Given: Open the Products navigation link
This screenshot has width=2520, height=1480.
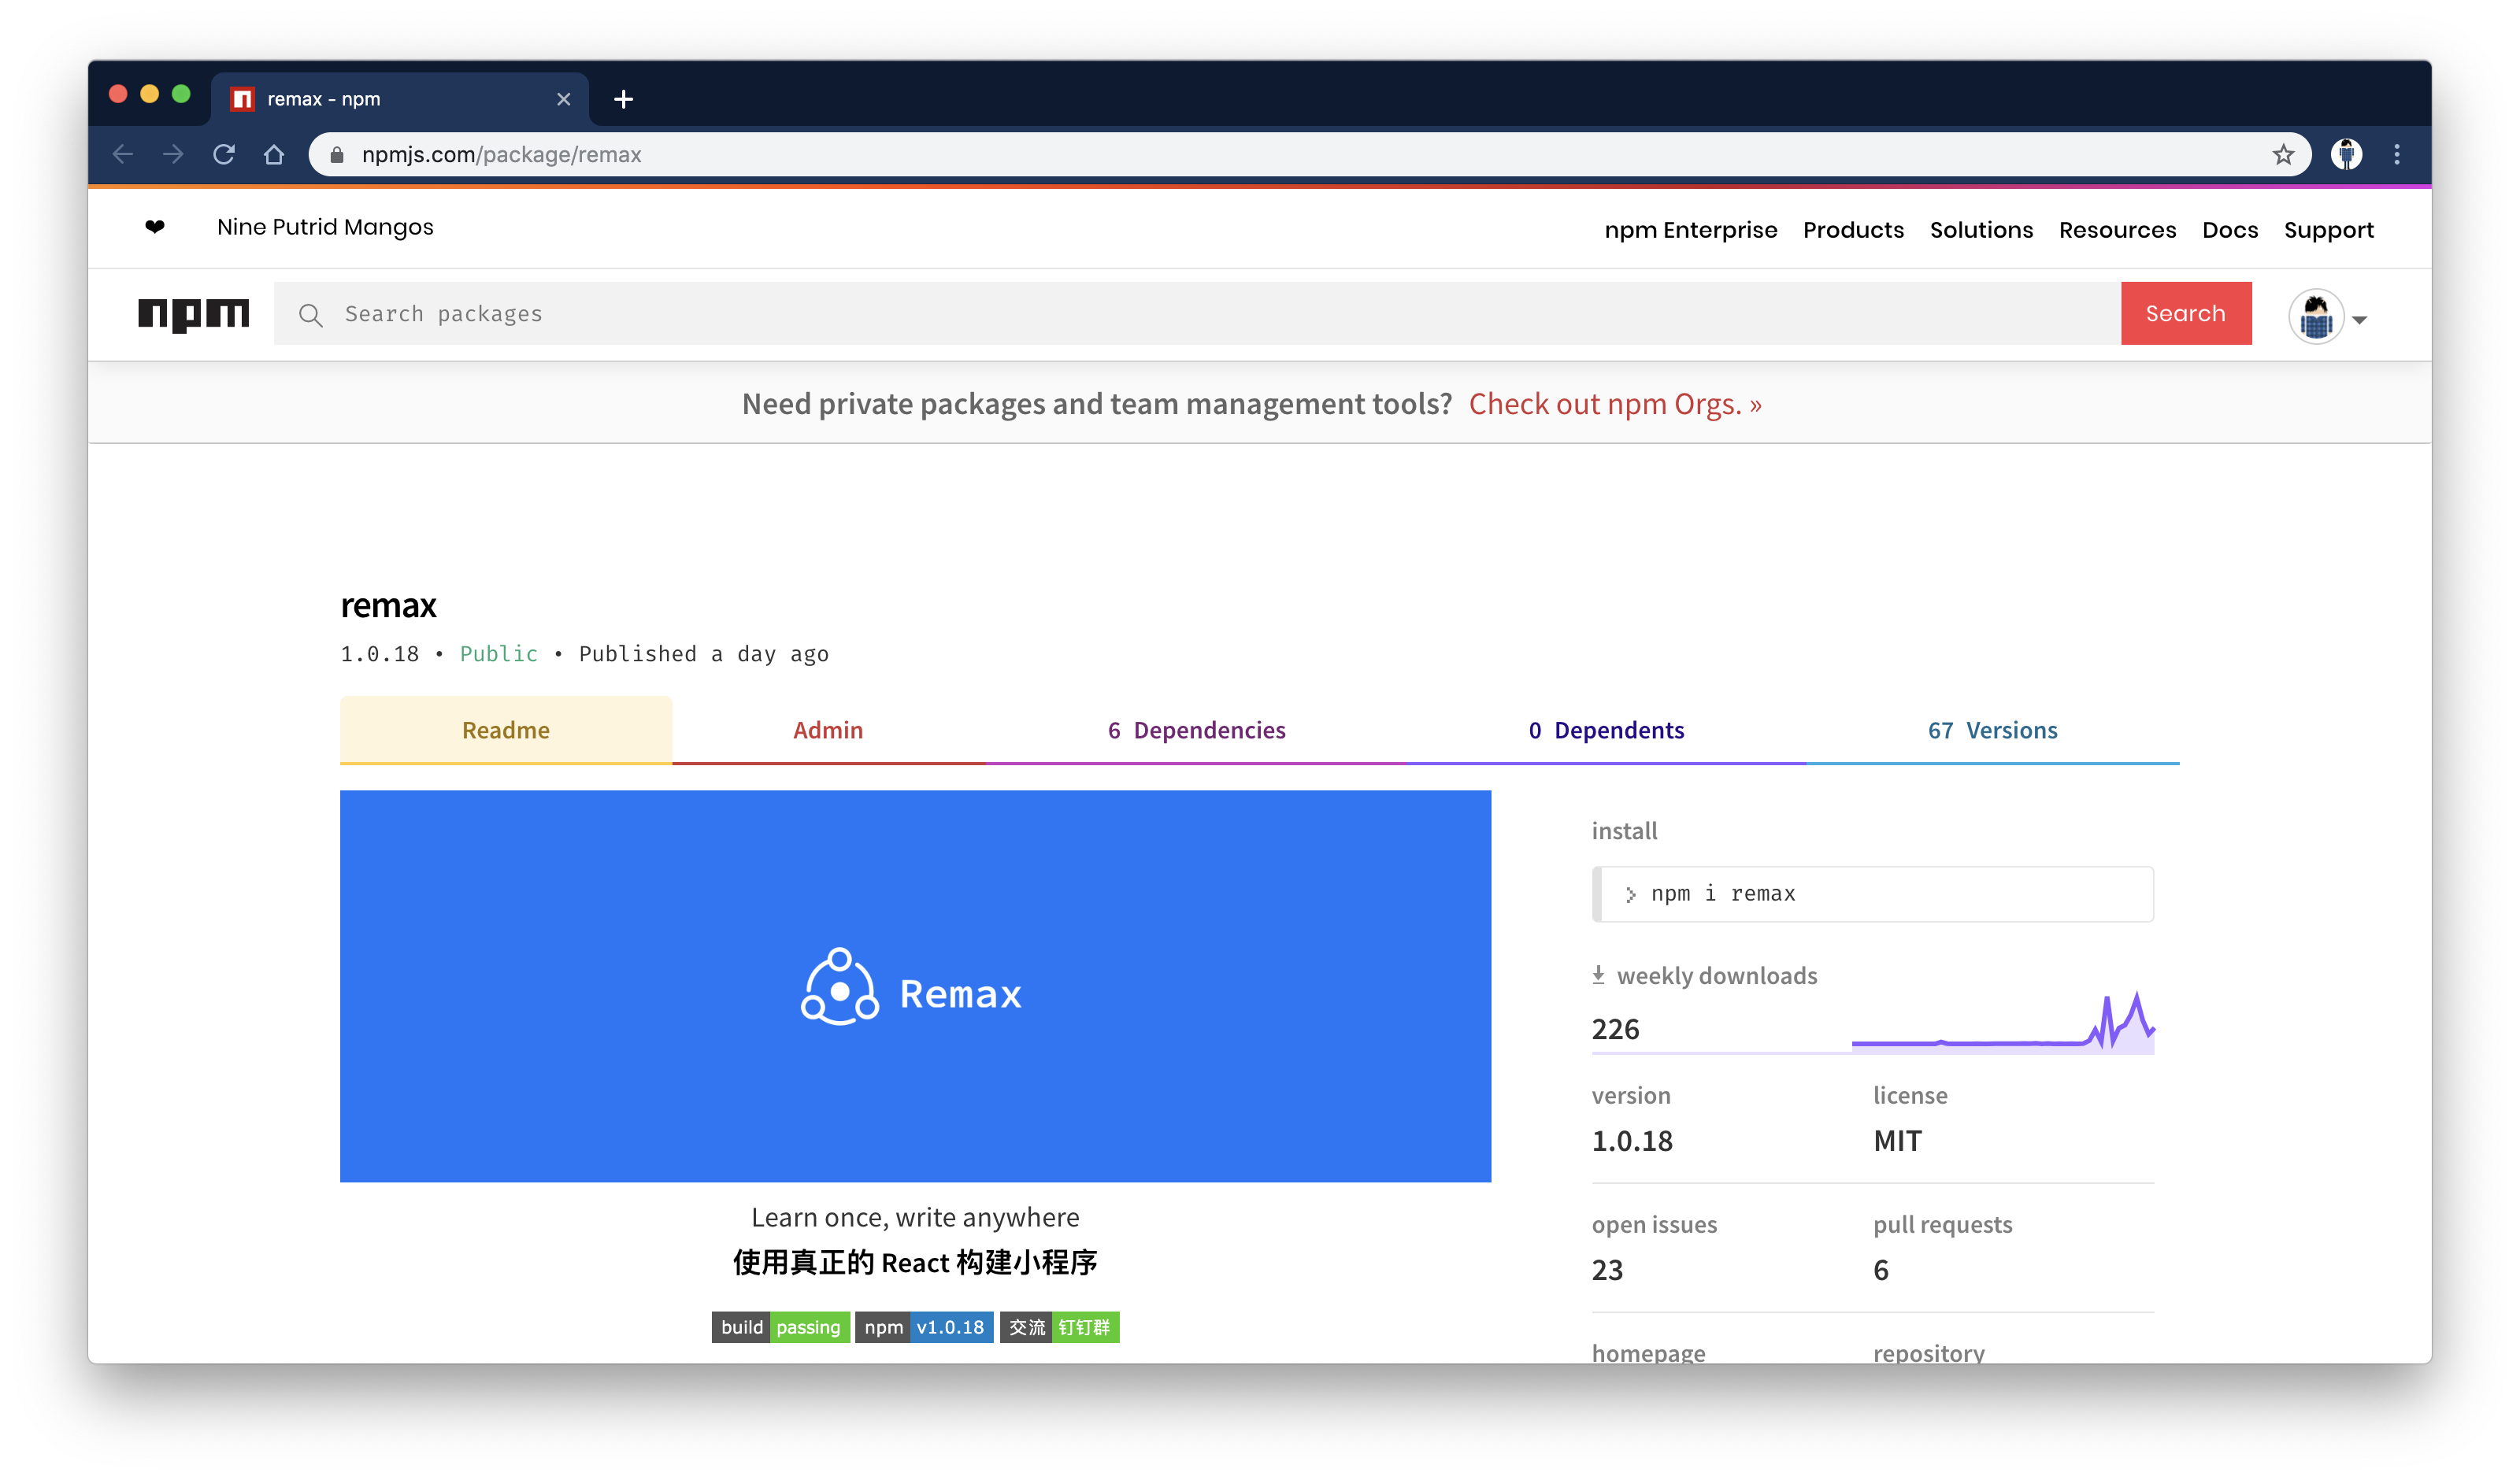Looking at the screenshot, I should pyautogui.click(x=1853, y=229).
